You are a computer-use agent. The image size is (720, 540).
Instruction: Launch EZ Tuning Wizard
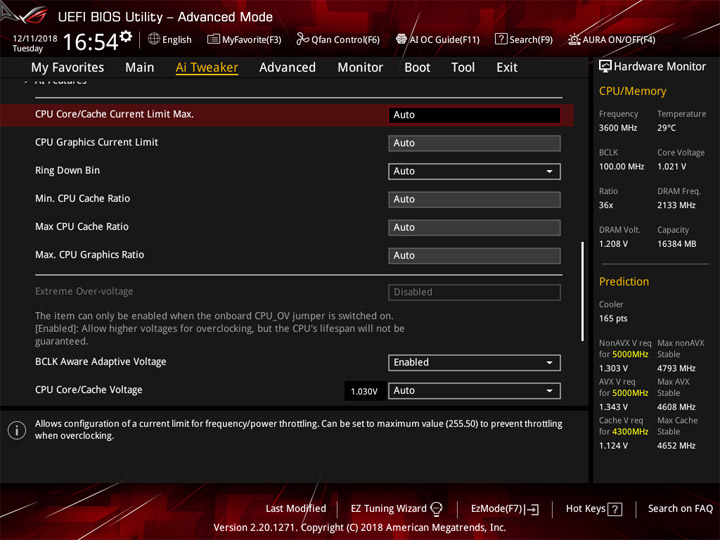396,509
